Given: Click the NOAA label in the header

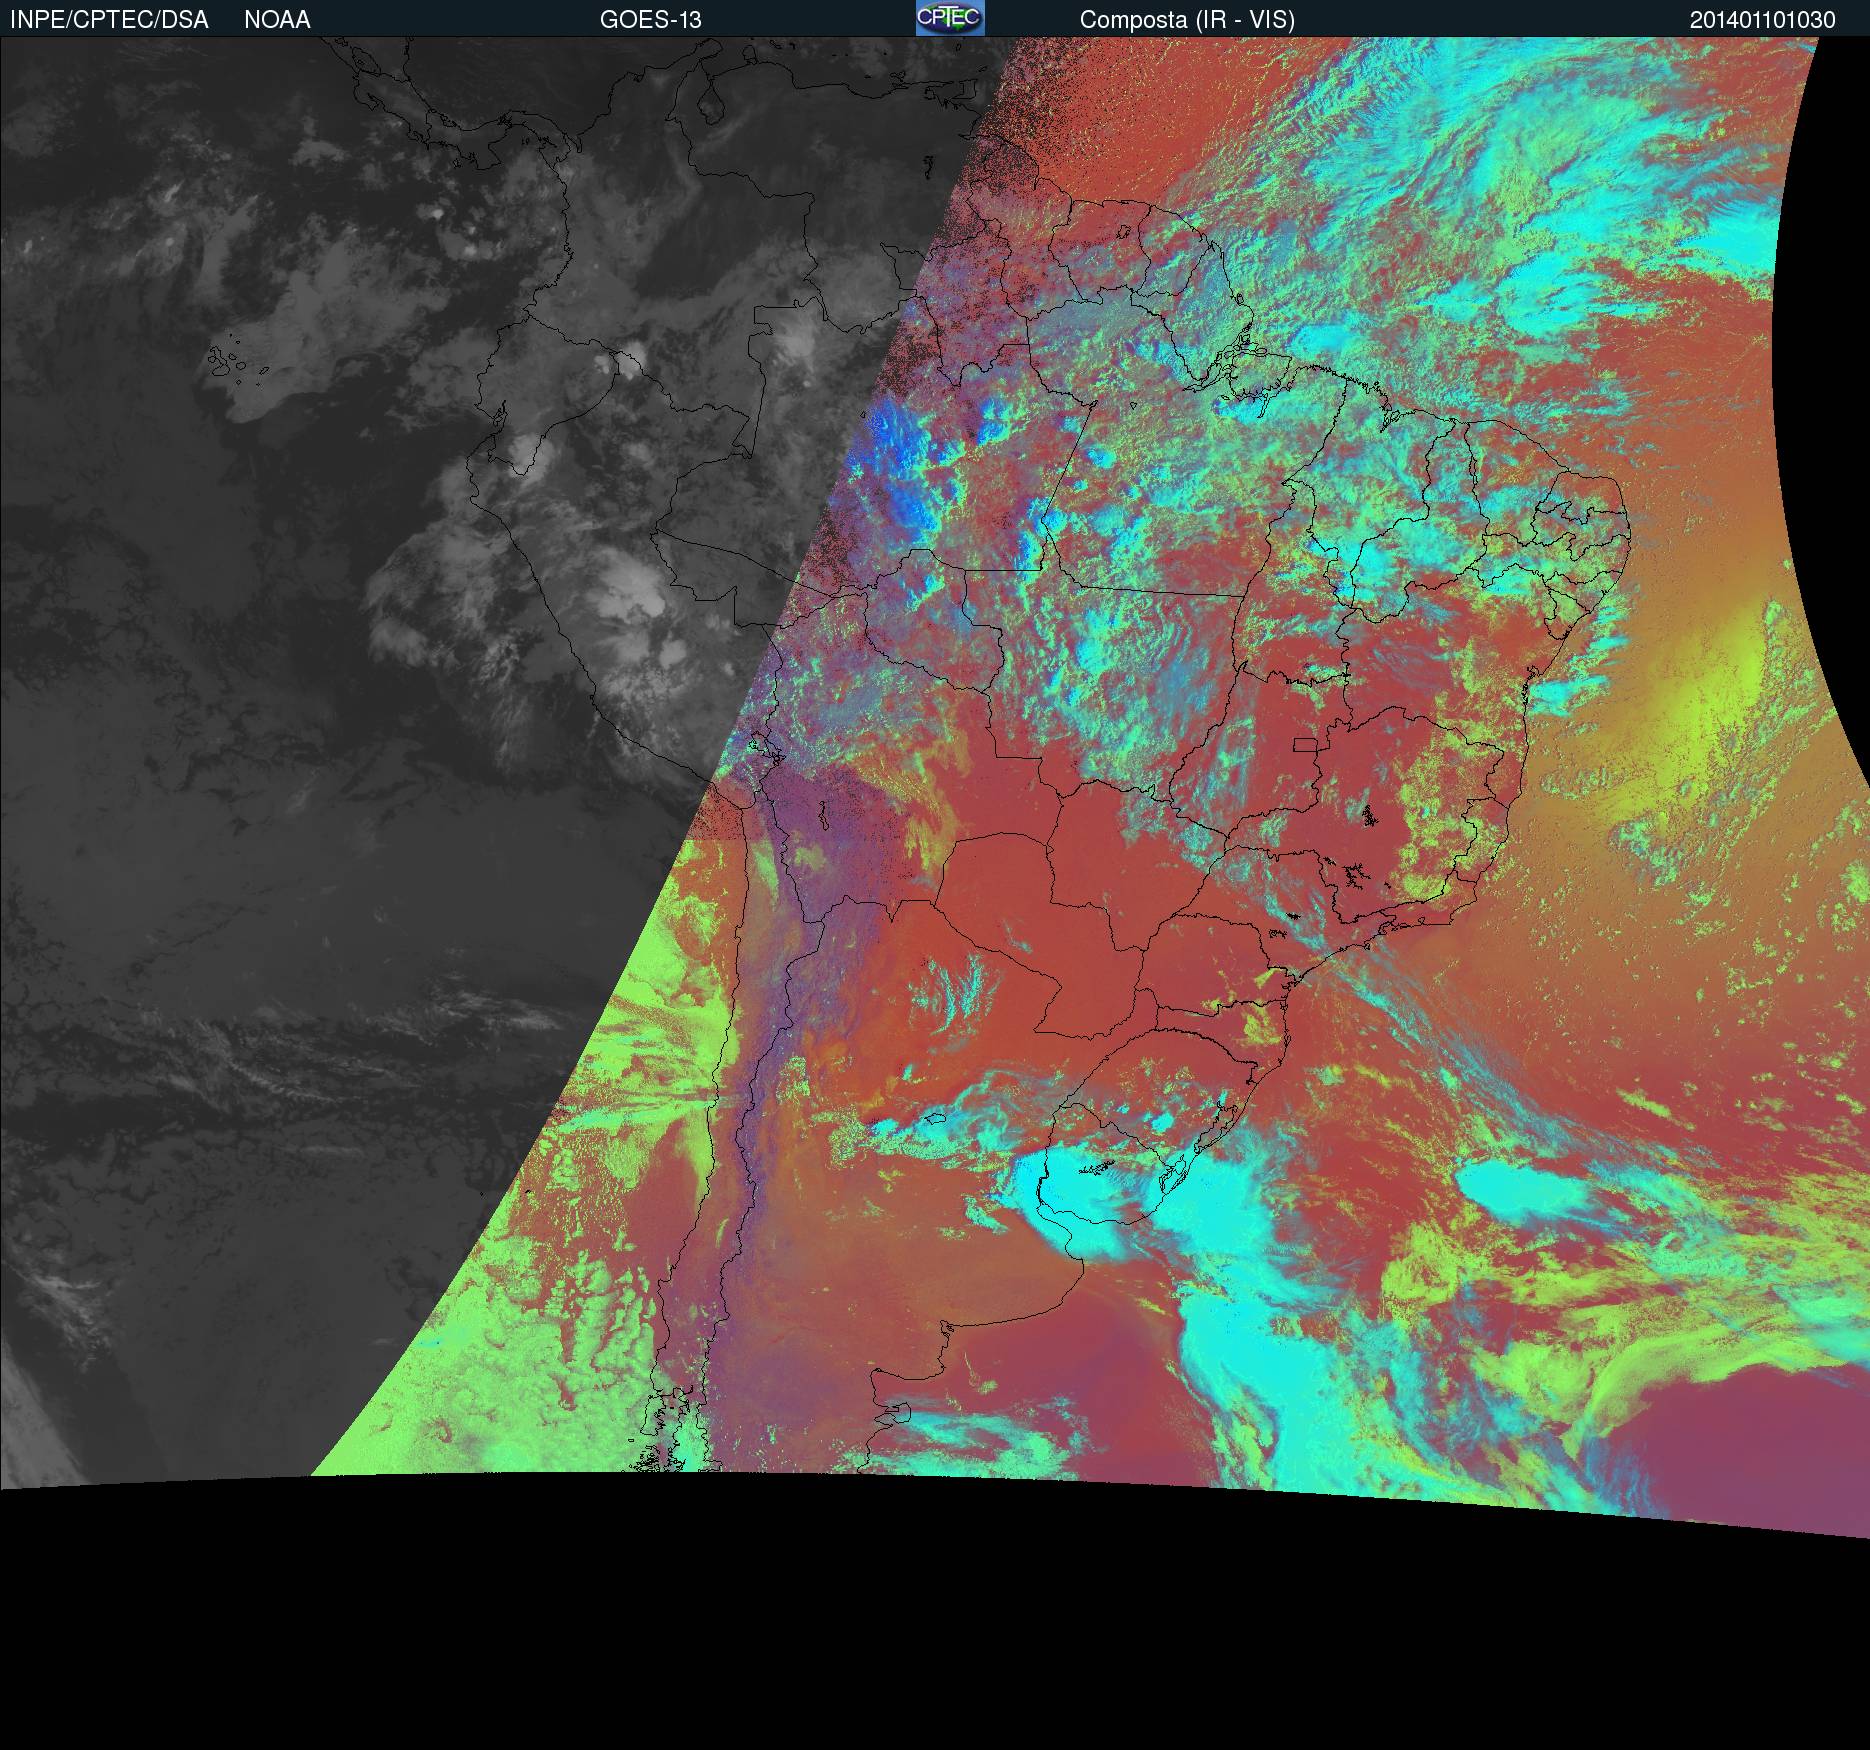Looking at the screenshot, I should 277,20.
